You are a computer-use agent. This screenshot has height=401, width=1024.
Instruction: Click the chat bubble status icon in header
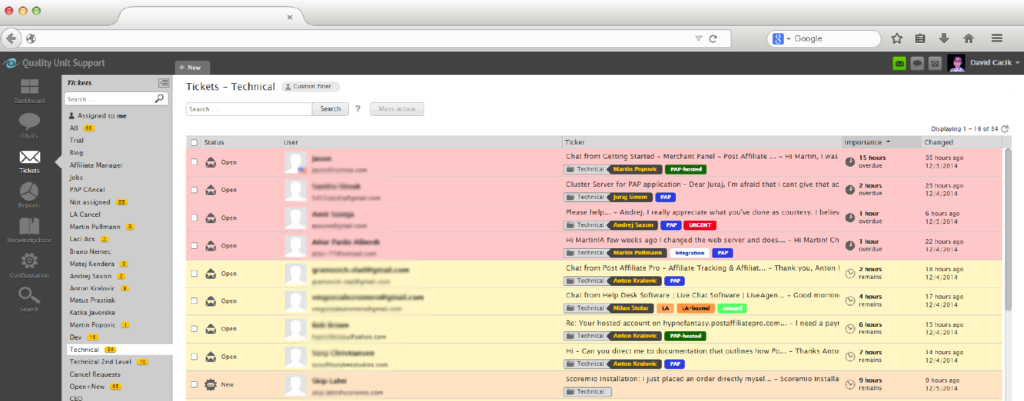918,64
